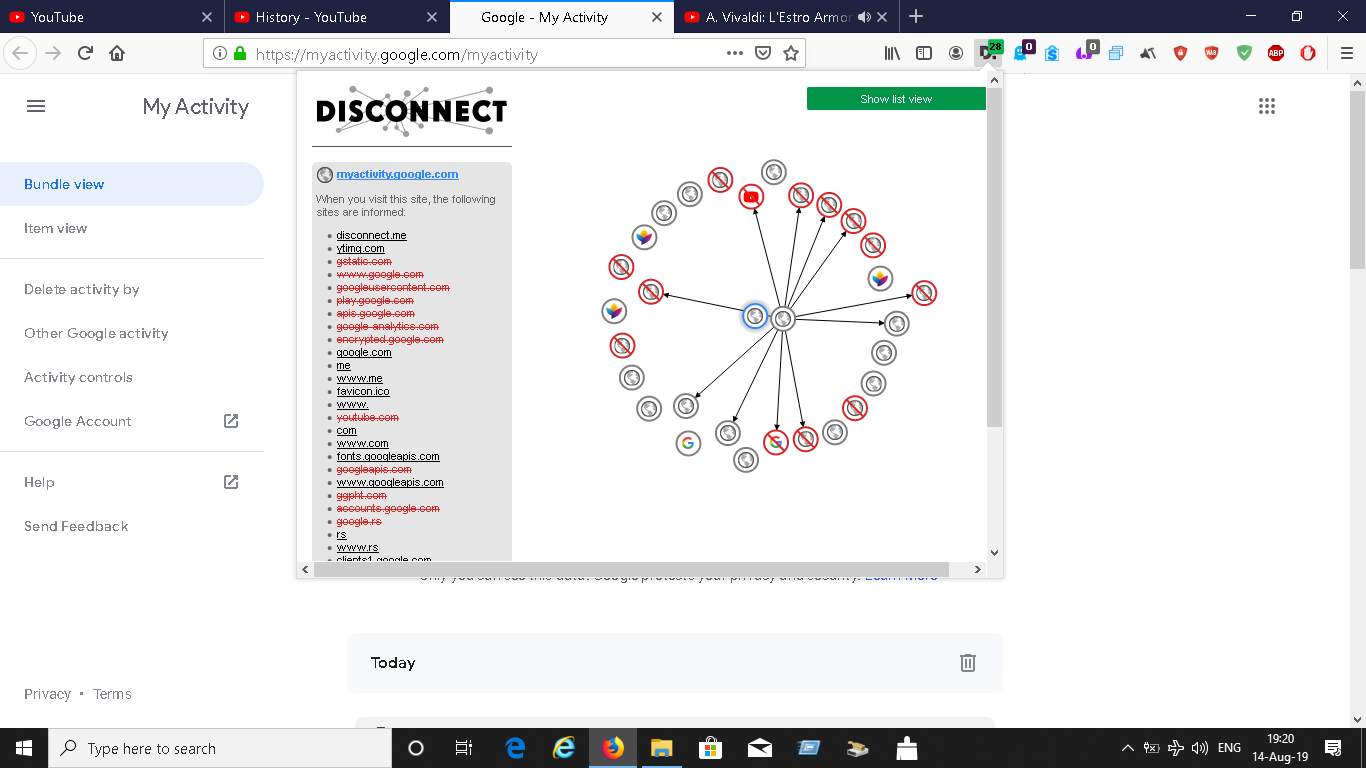Delete Today's activity with trash icon
The height and width of the screenshot is (768, 1366).
968,662
